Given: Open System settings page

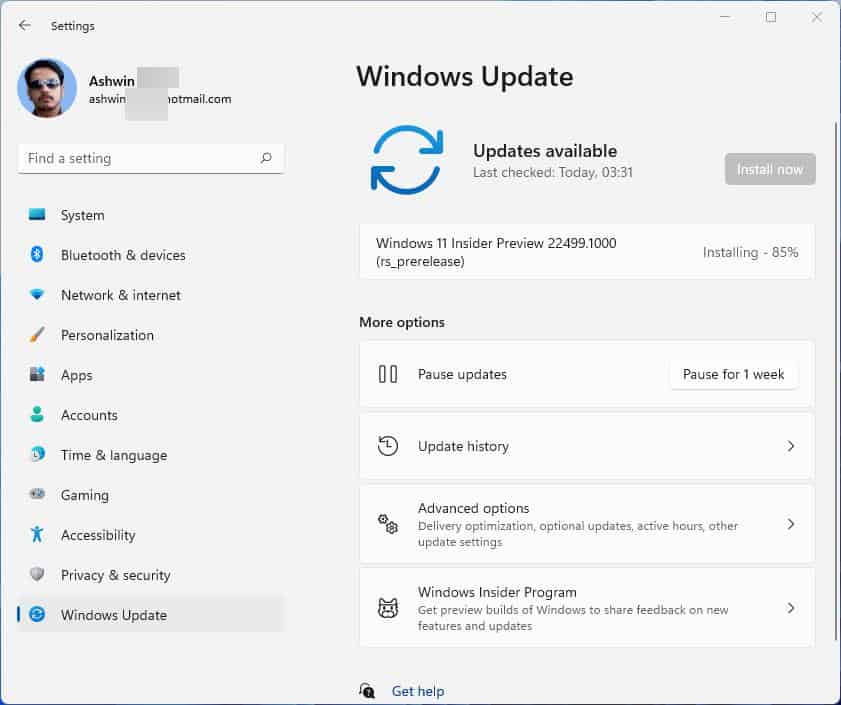Looking at the screenshot, I should click(151, 215).
